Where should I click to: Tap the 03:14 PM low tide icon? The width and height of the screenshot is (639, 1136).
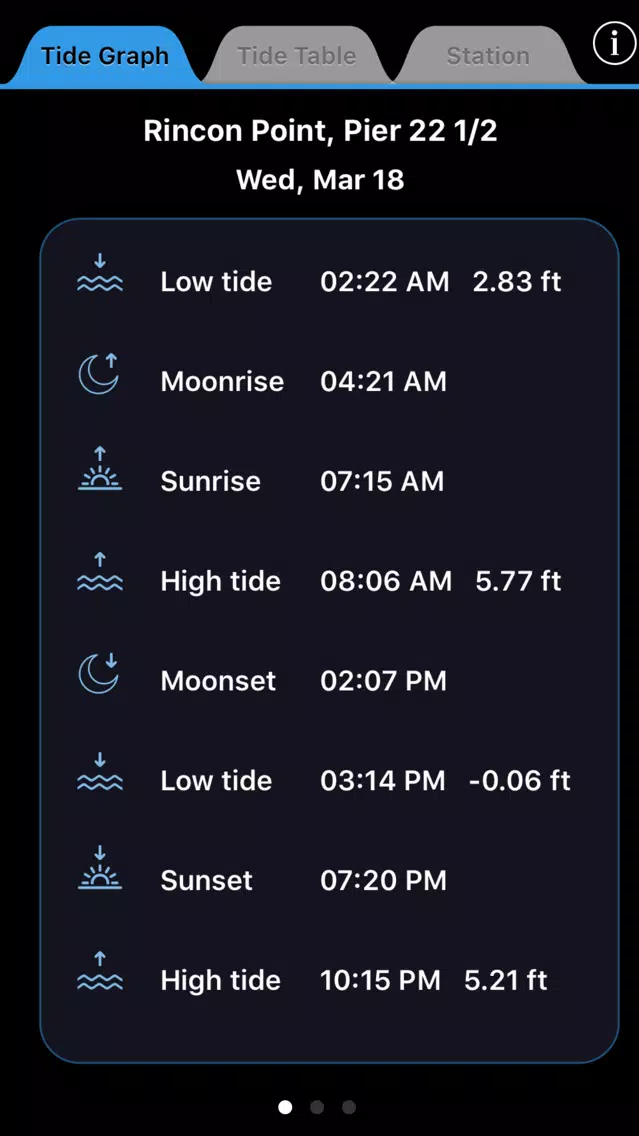[100, 774]
